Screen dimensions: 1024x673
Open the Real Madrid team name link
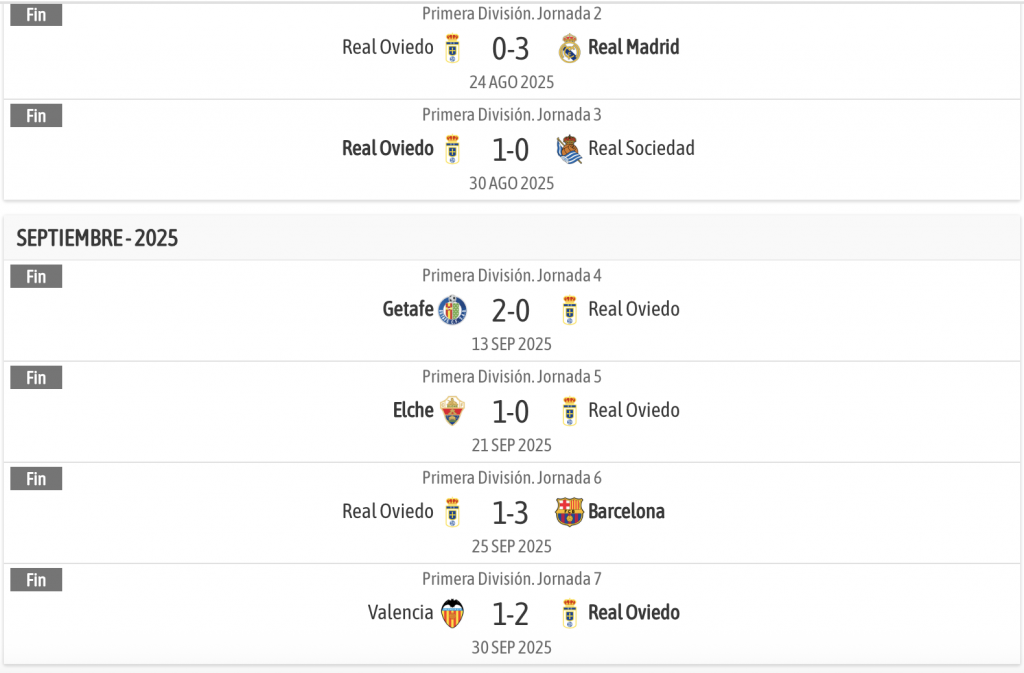tap(633, 47)
